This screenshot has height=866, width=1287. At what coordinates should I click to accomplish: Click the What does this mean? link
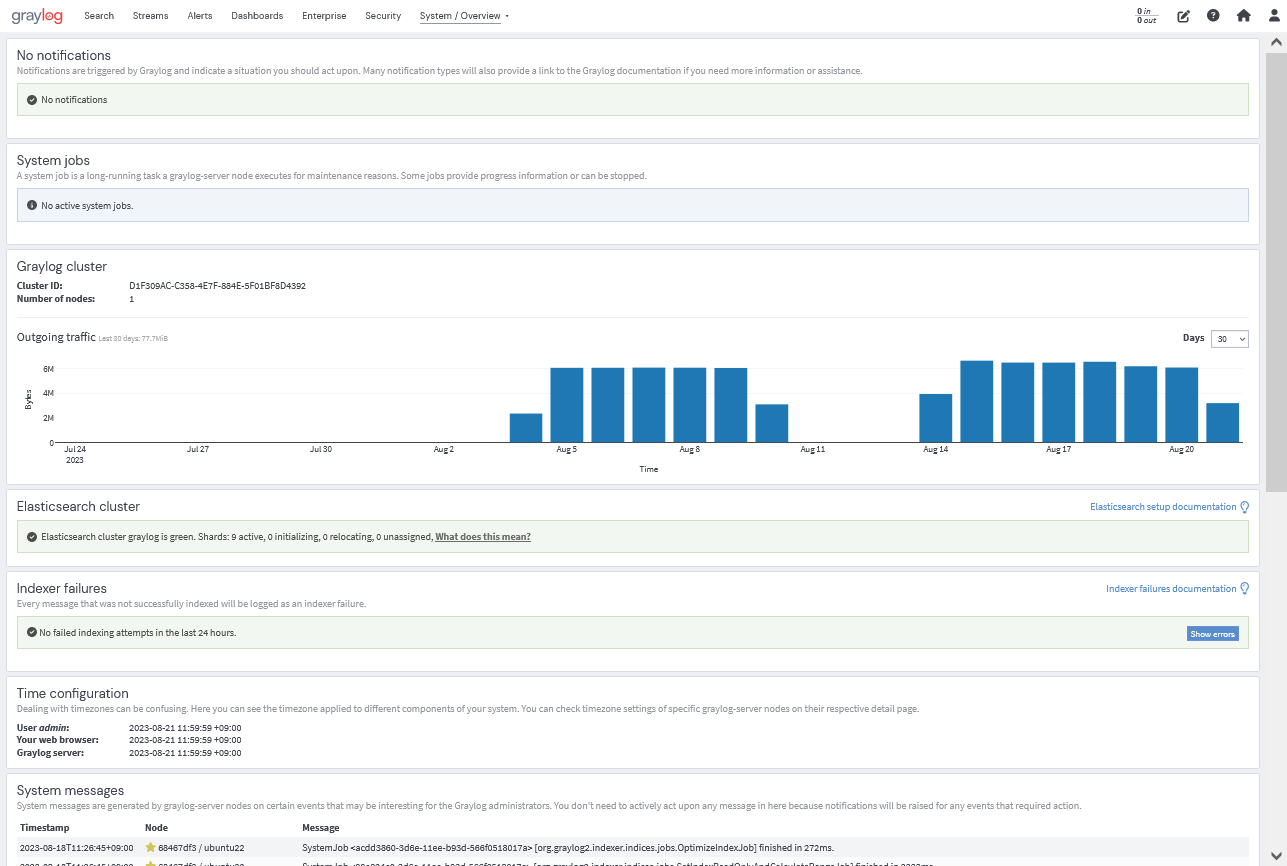(x=483, y=537)
